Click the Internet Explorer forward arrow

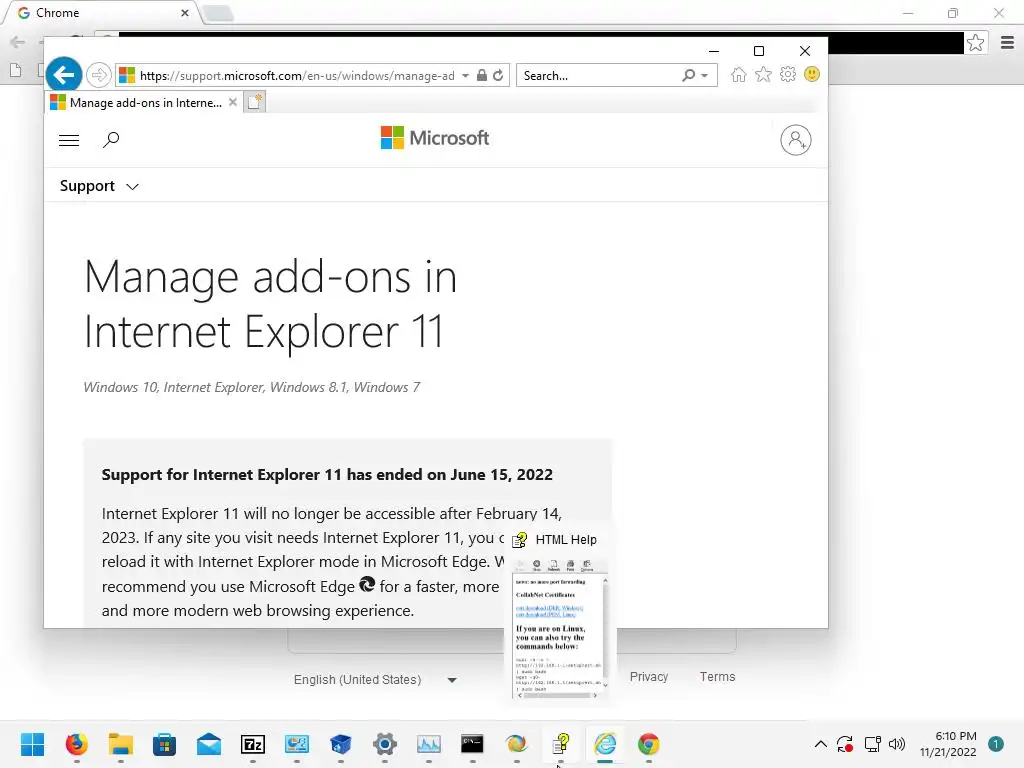point(99,75)
